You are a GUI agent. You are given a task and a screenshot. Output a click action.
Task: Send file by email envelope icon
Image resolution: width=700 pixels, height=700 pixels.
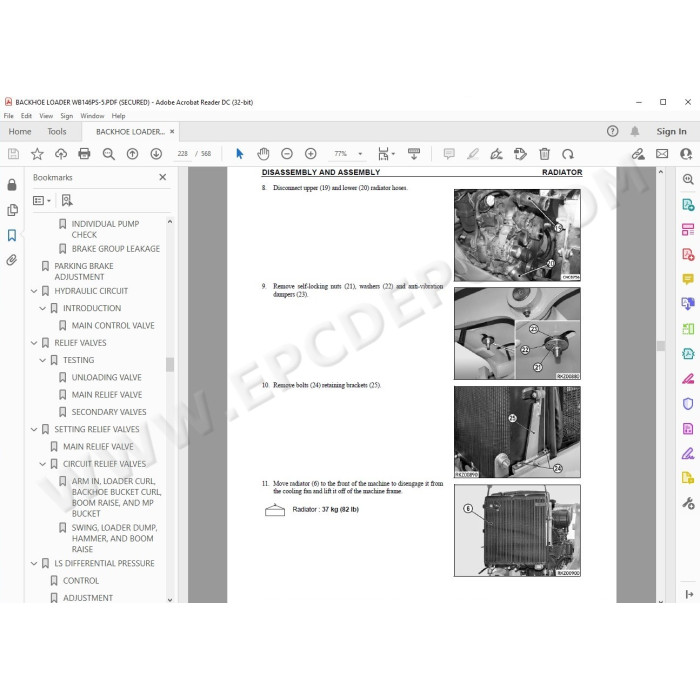pyautogui.click(x=662, y=154)
